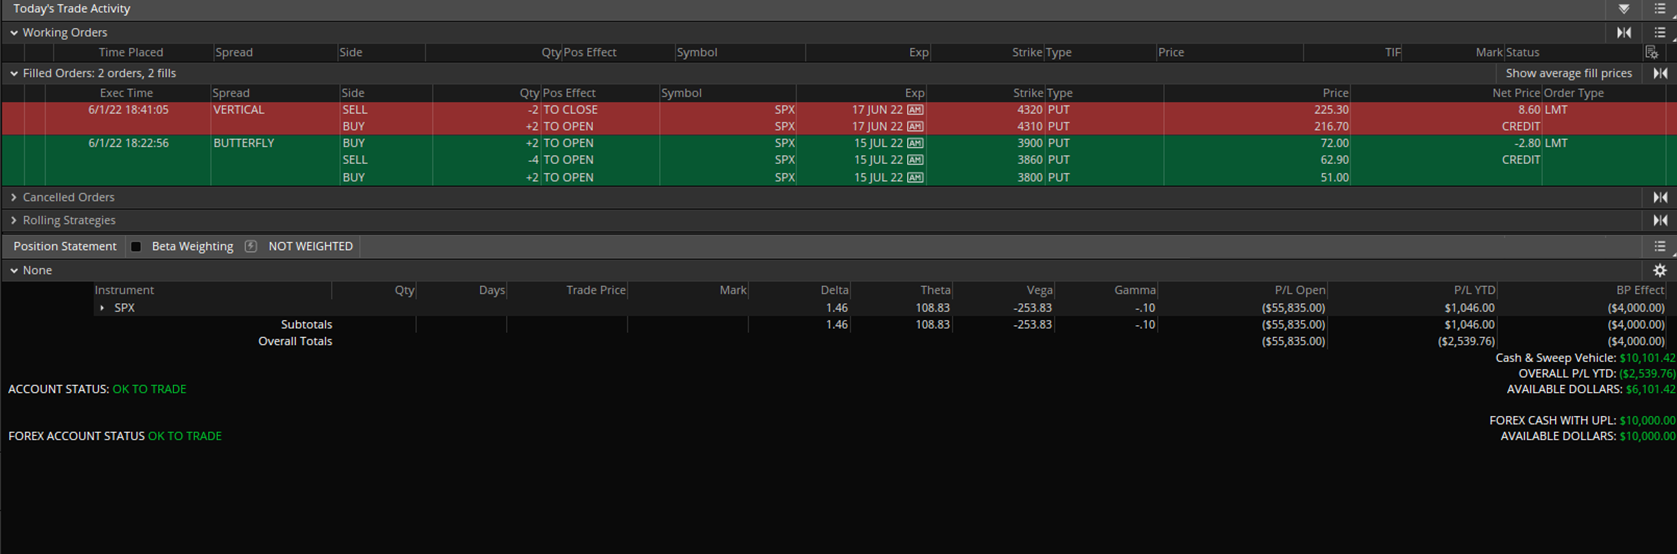
Task: Click the collapse arrows icon in Rolling Strategies row
Action: pos(1660,220)
